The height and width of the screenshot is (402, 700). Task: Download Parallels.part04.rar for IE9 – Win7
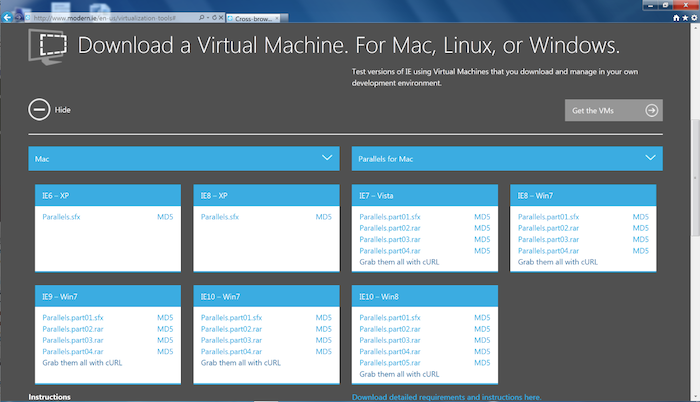73,352
